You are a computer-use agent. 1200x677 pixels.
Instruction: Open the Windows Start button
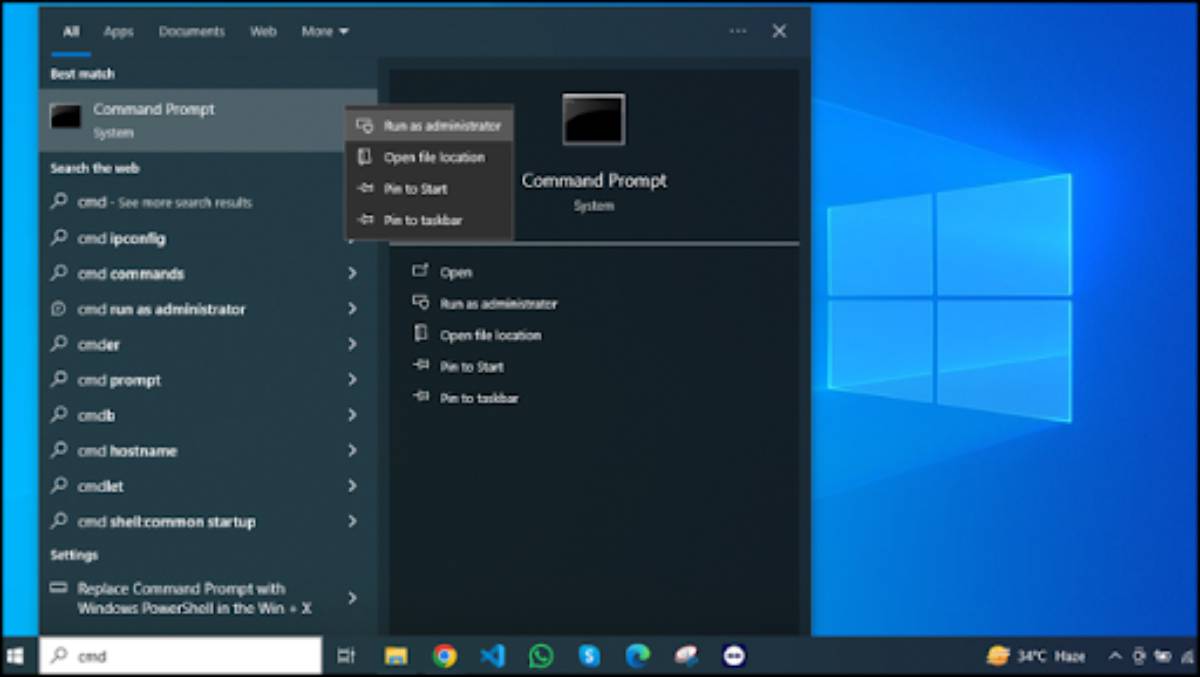tap(16, 656)
